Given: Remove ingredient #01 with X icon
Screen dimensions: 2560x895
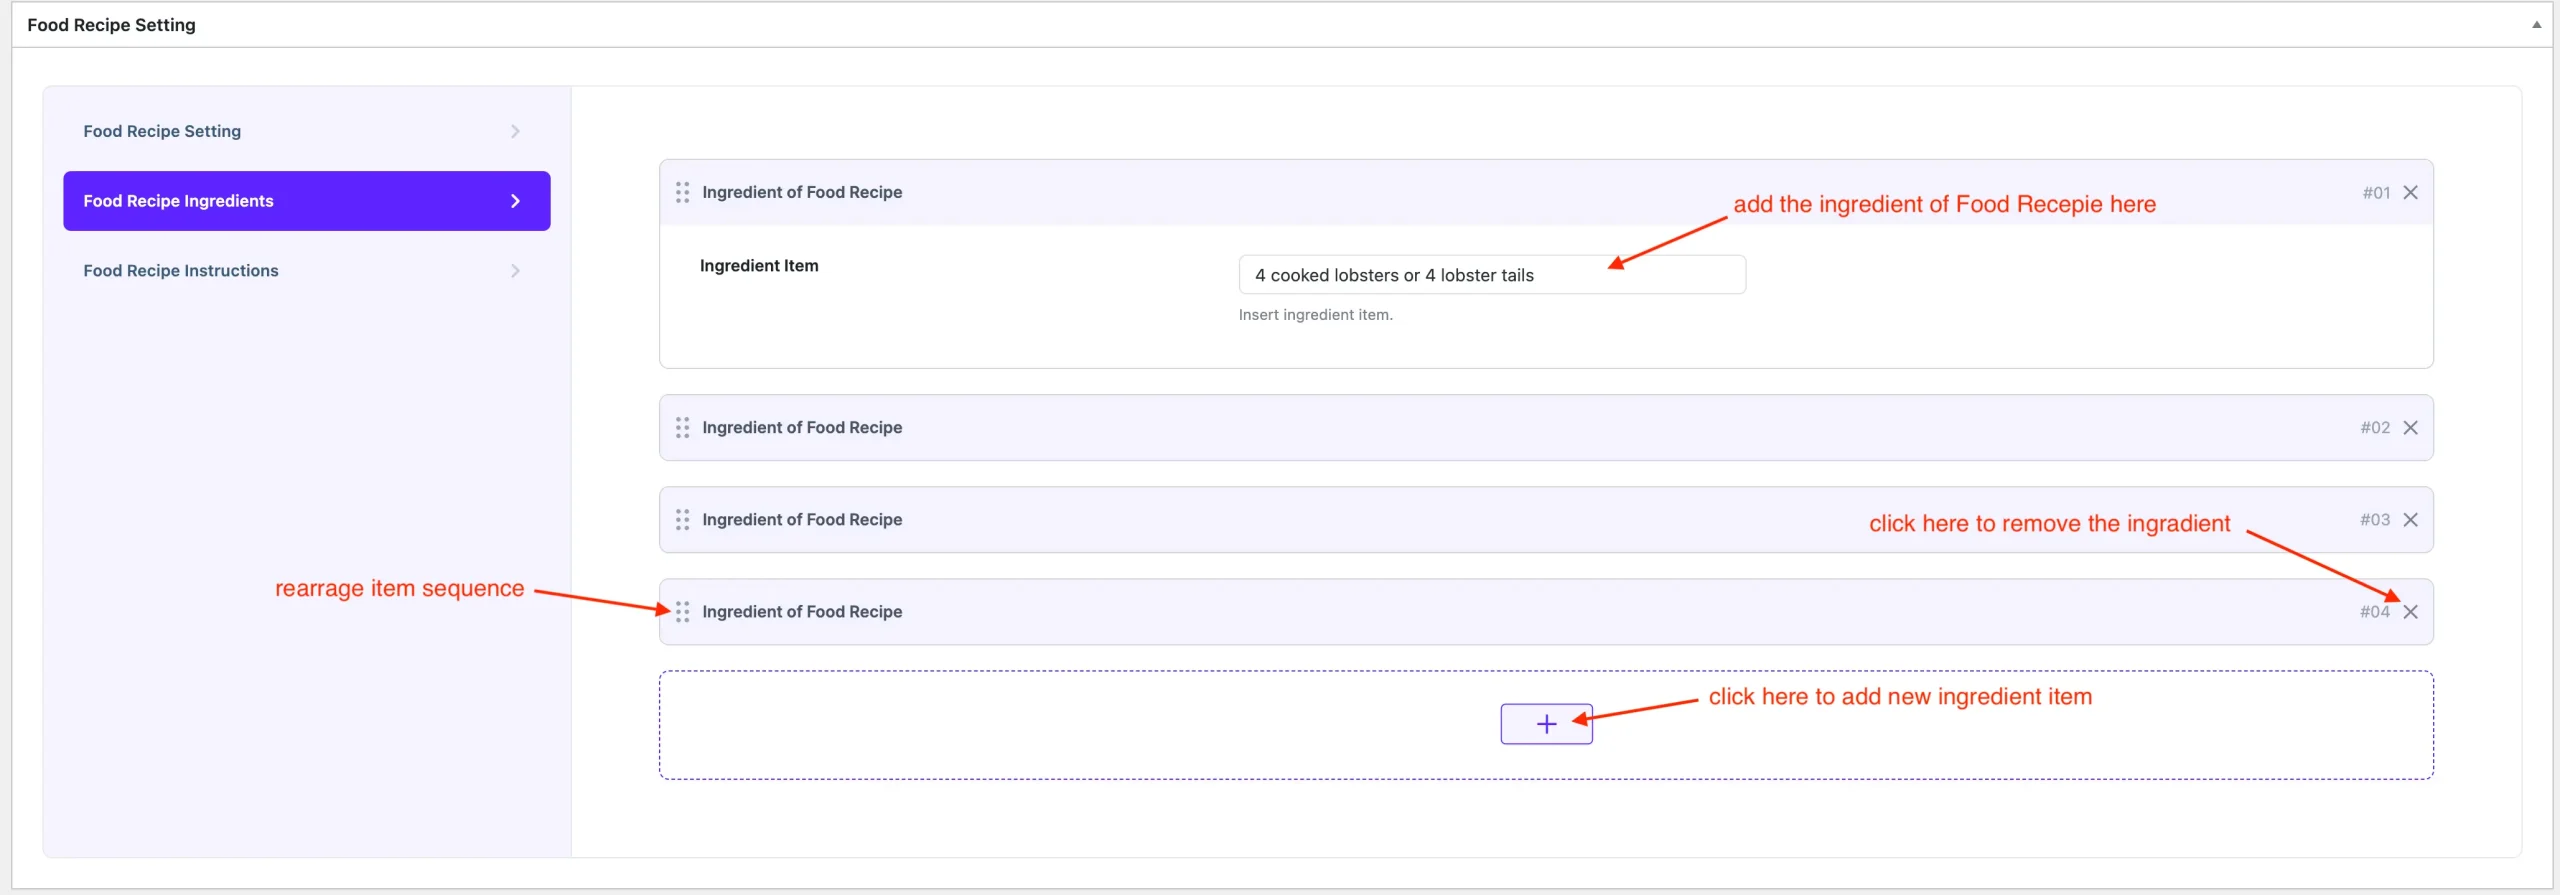Looking at the screenshot, I should [2410, 193].
